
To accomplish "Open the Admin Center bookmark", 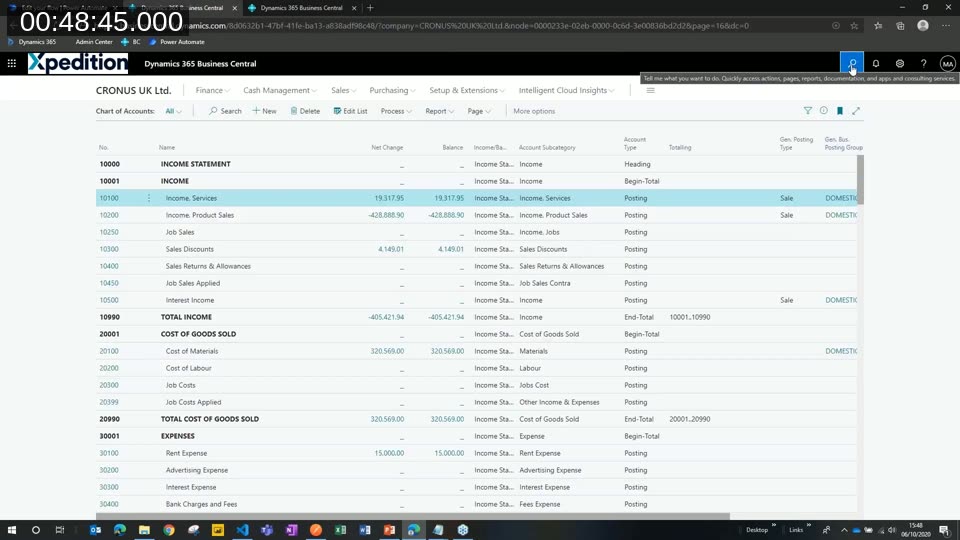I will click(x=94, y=42).
